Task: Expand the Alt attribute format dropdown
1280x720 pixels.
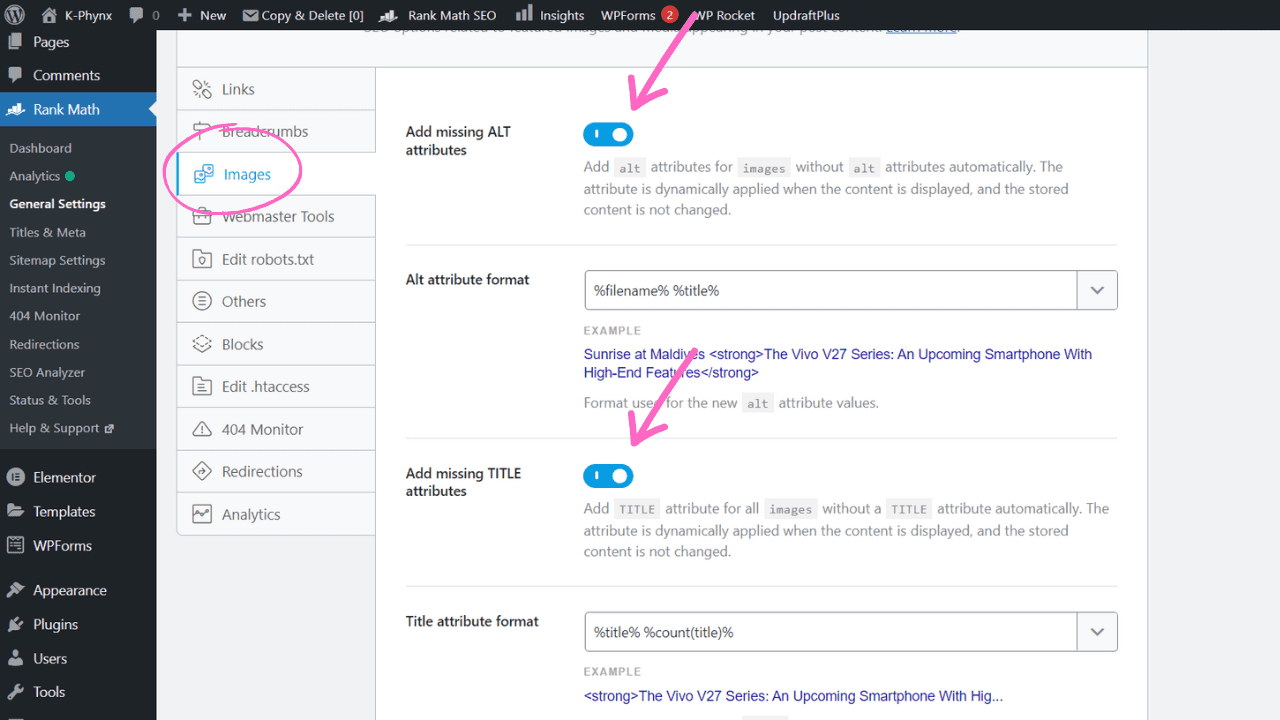Action: (1097, 290)
